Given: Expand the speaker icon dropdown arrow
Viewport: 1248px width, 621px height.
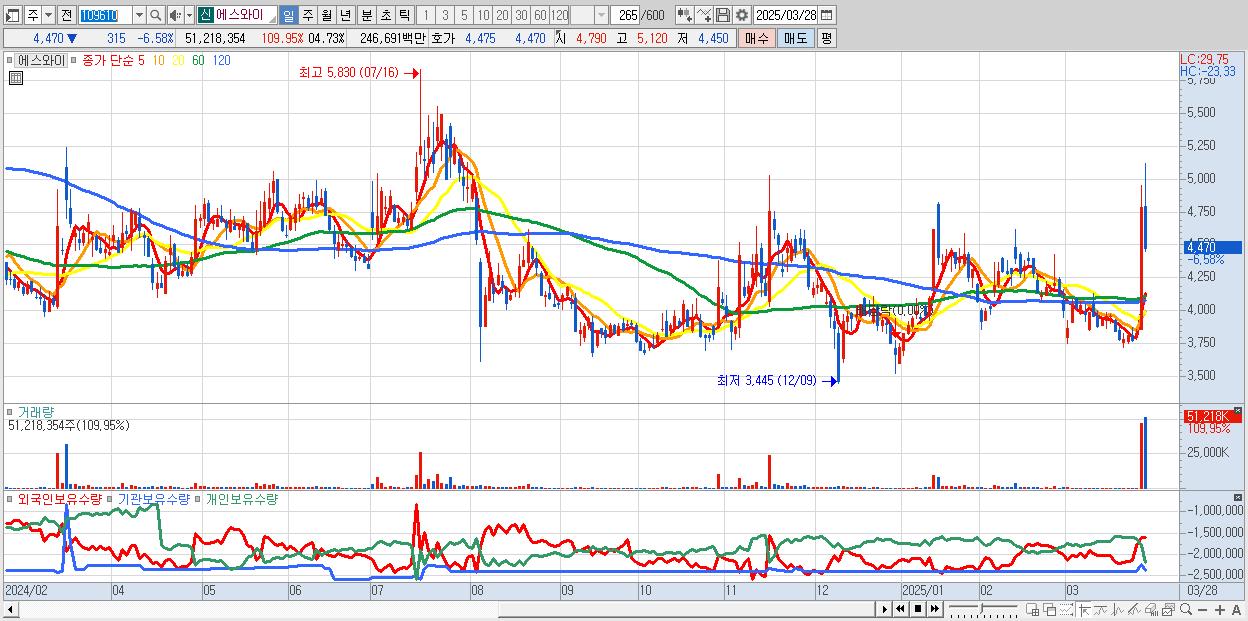Looking at the screenshot, I should click(189, 15).
